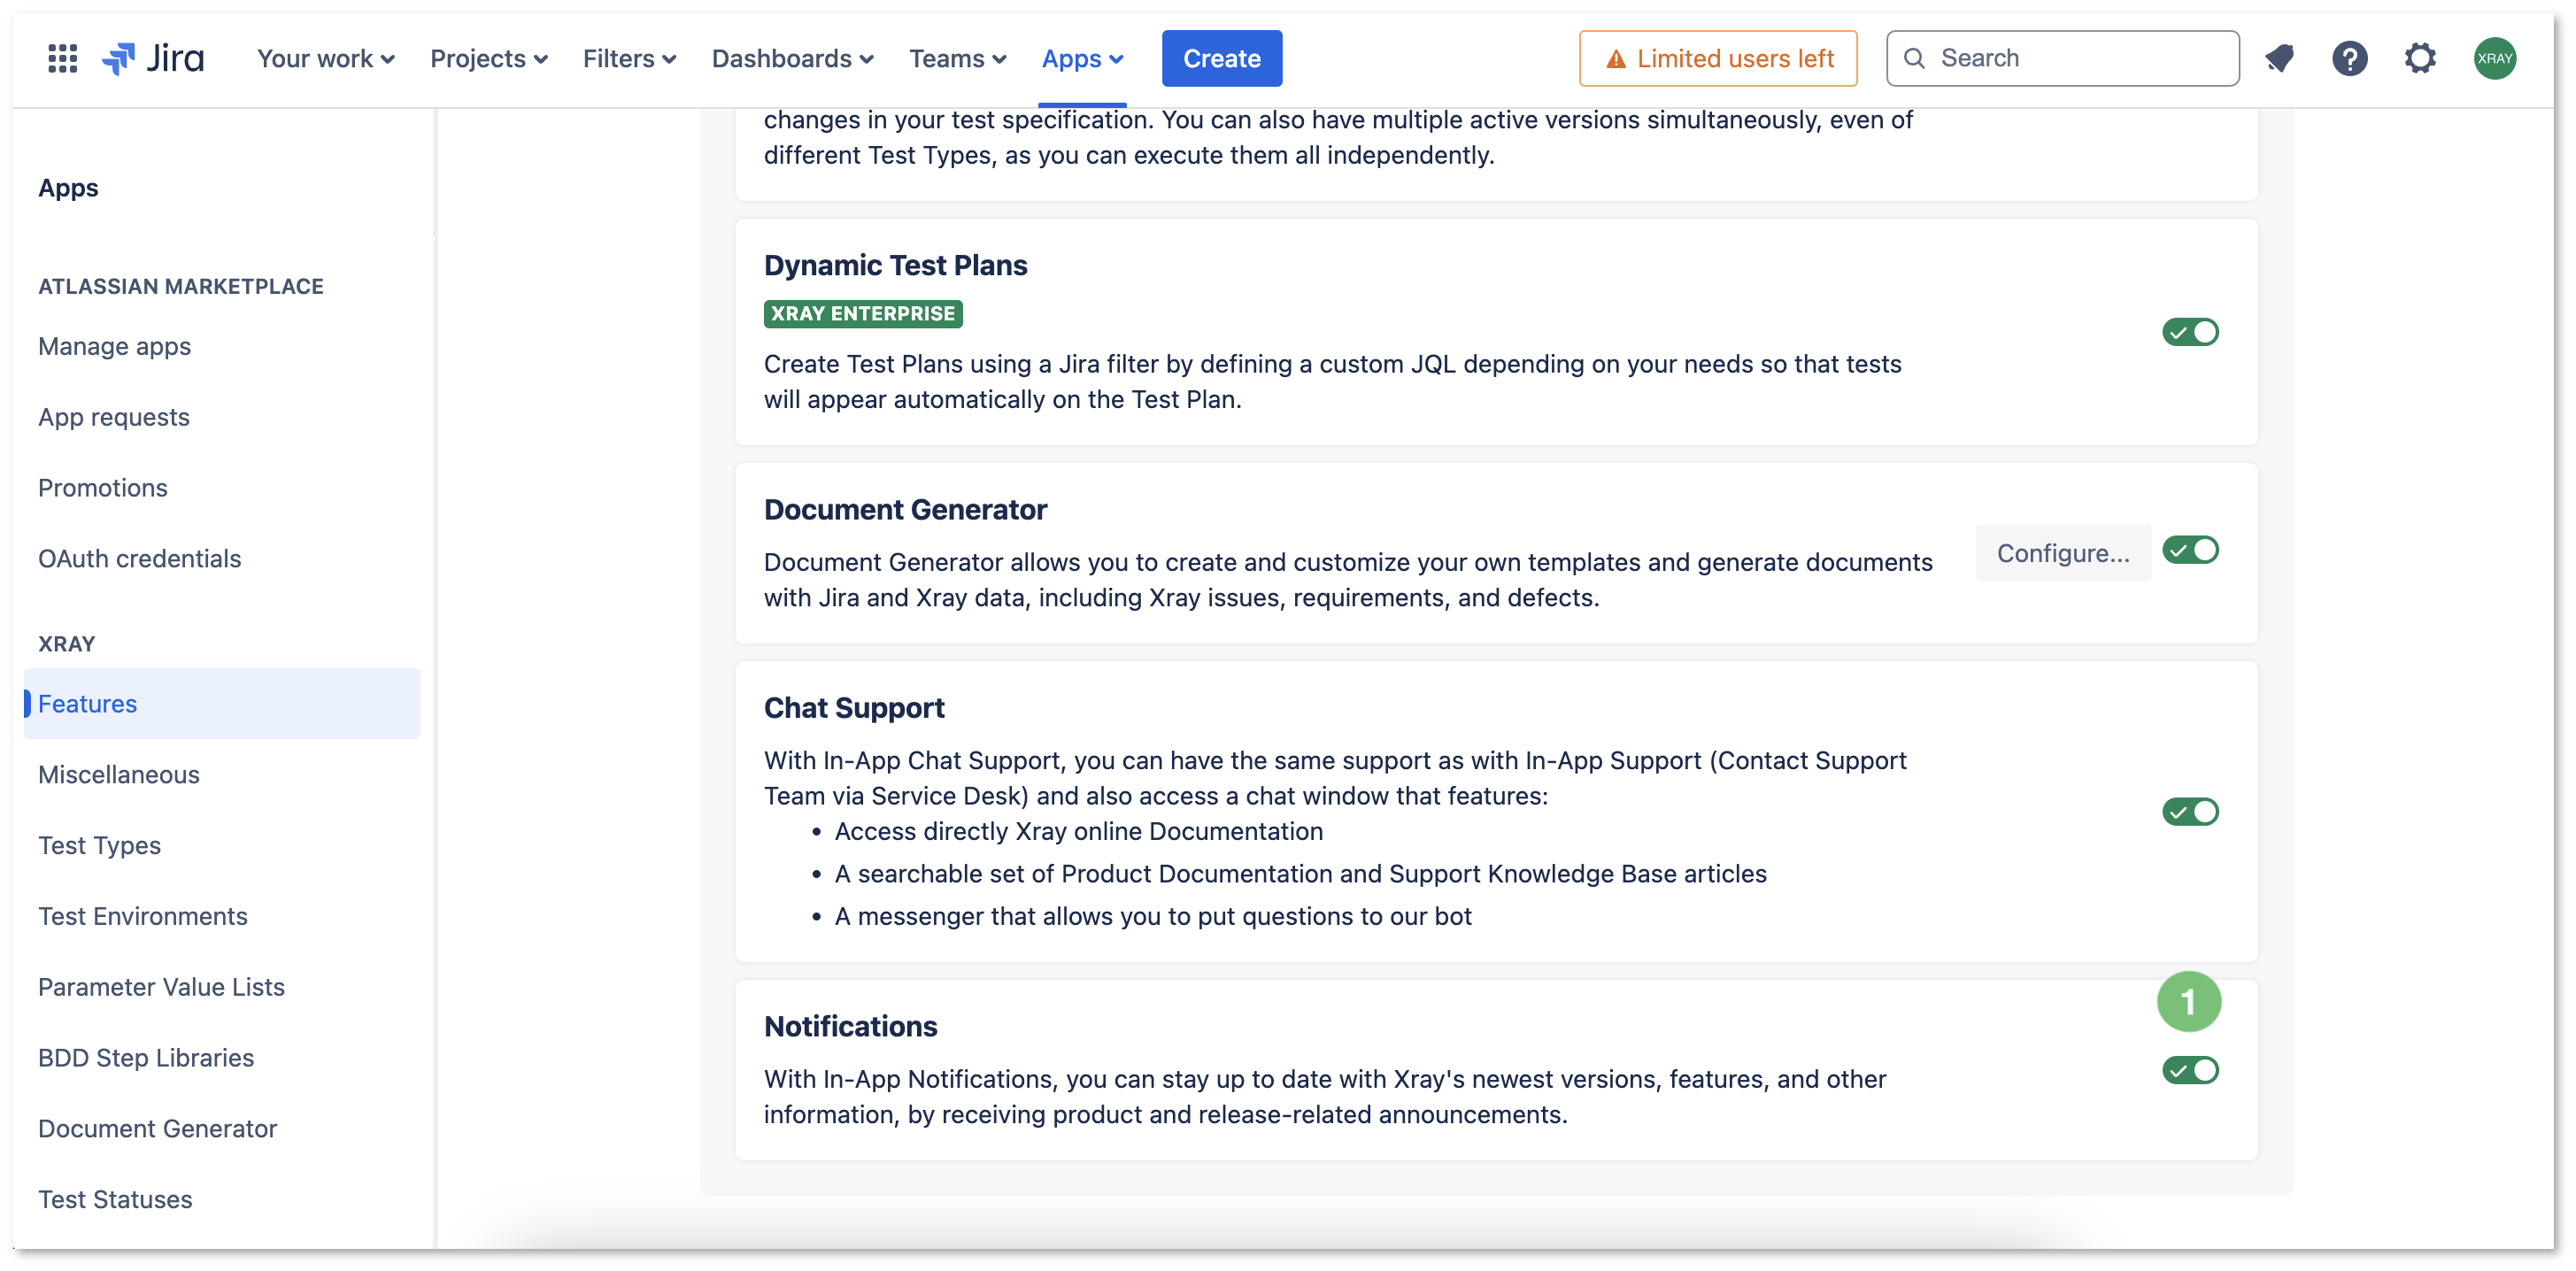Expand the Dashboards dropdown
Screen dimensions: 2576x1271
[x=792, y=58]
